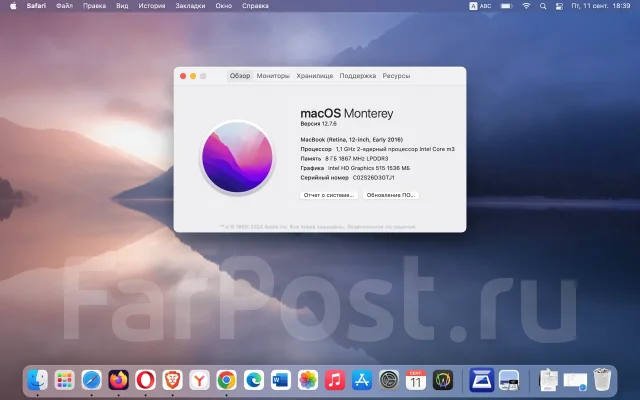Viewport: 640px width, 400px height.
Task: Close the About This Mac window
Action: 183,76
